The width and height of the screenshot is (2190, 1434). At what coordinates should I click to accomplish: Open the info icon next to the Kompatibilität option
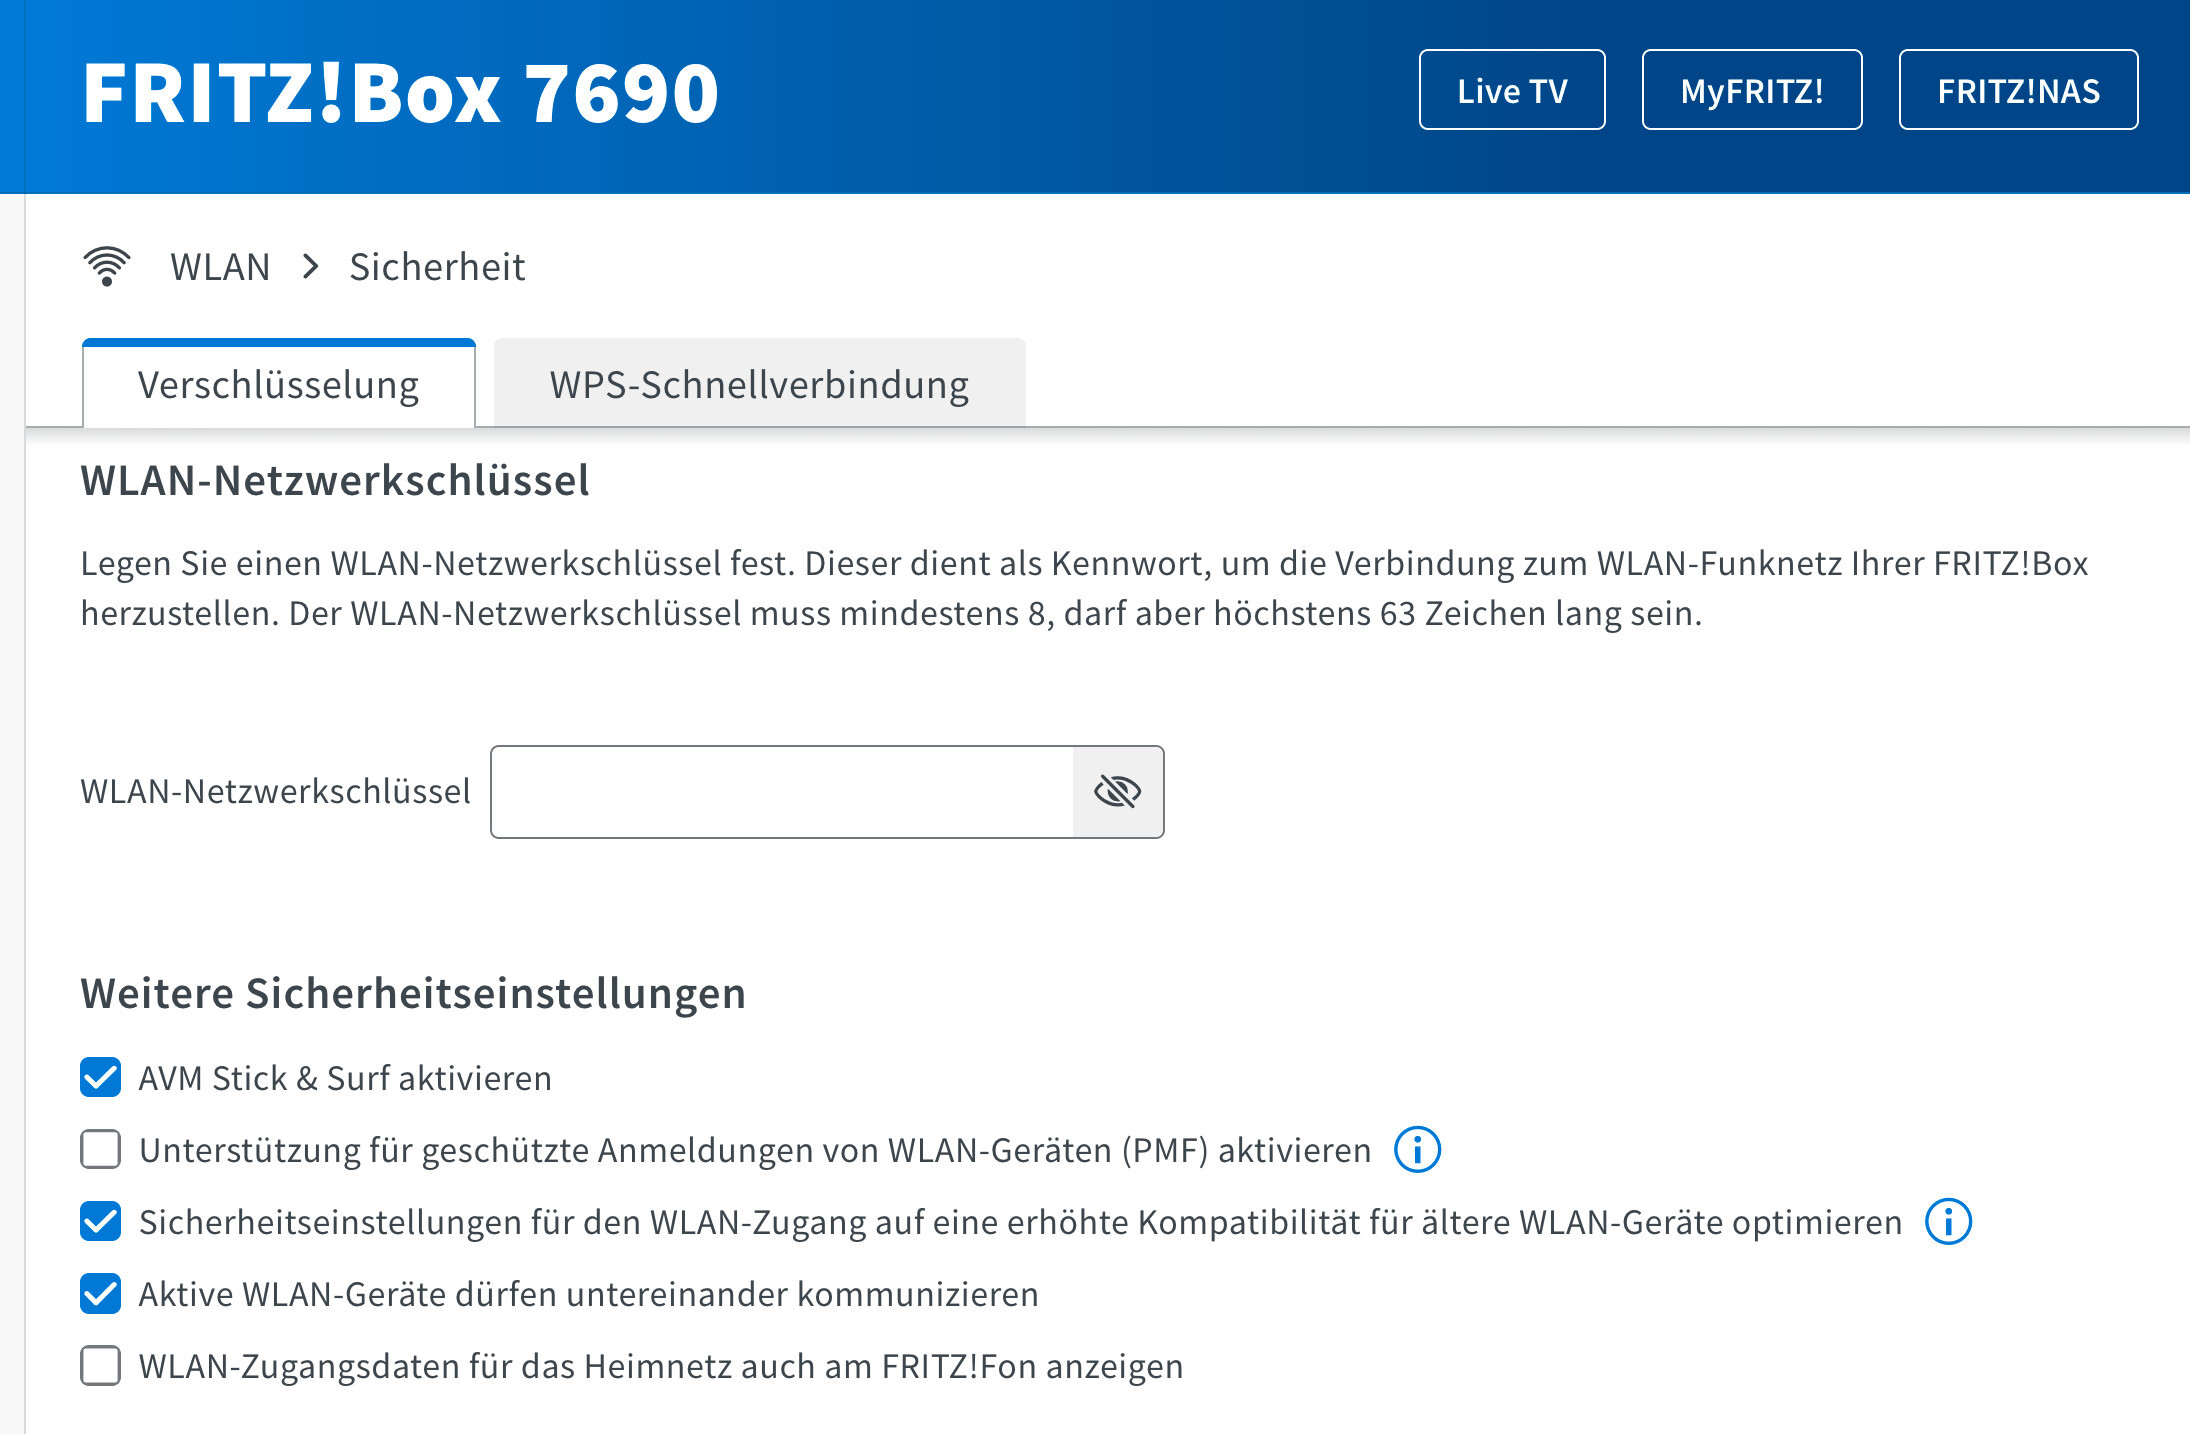1948,1222
